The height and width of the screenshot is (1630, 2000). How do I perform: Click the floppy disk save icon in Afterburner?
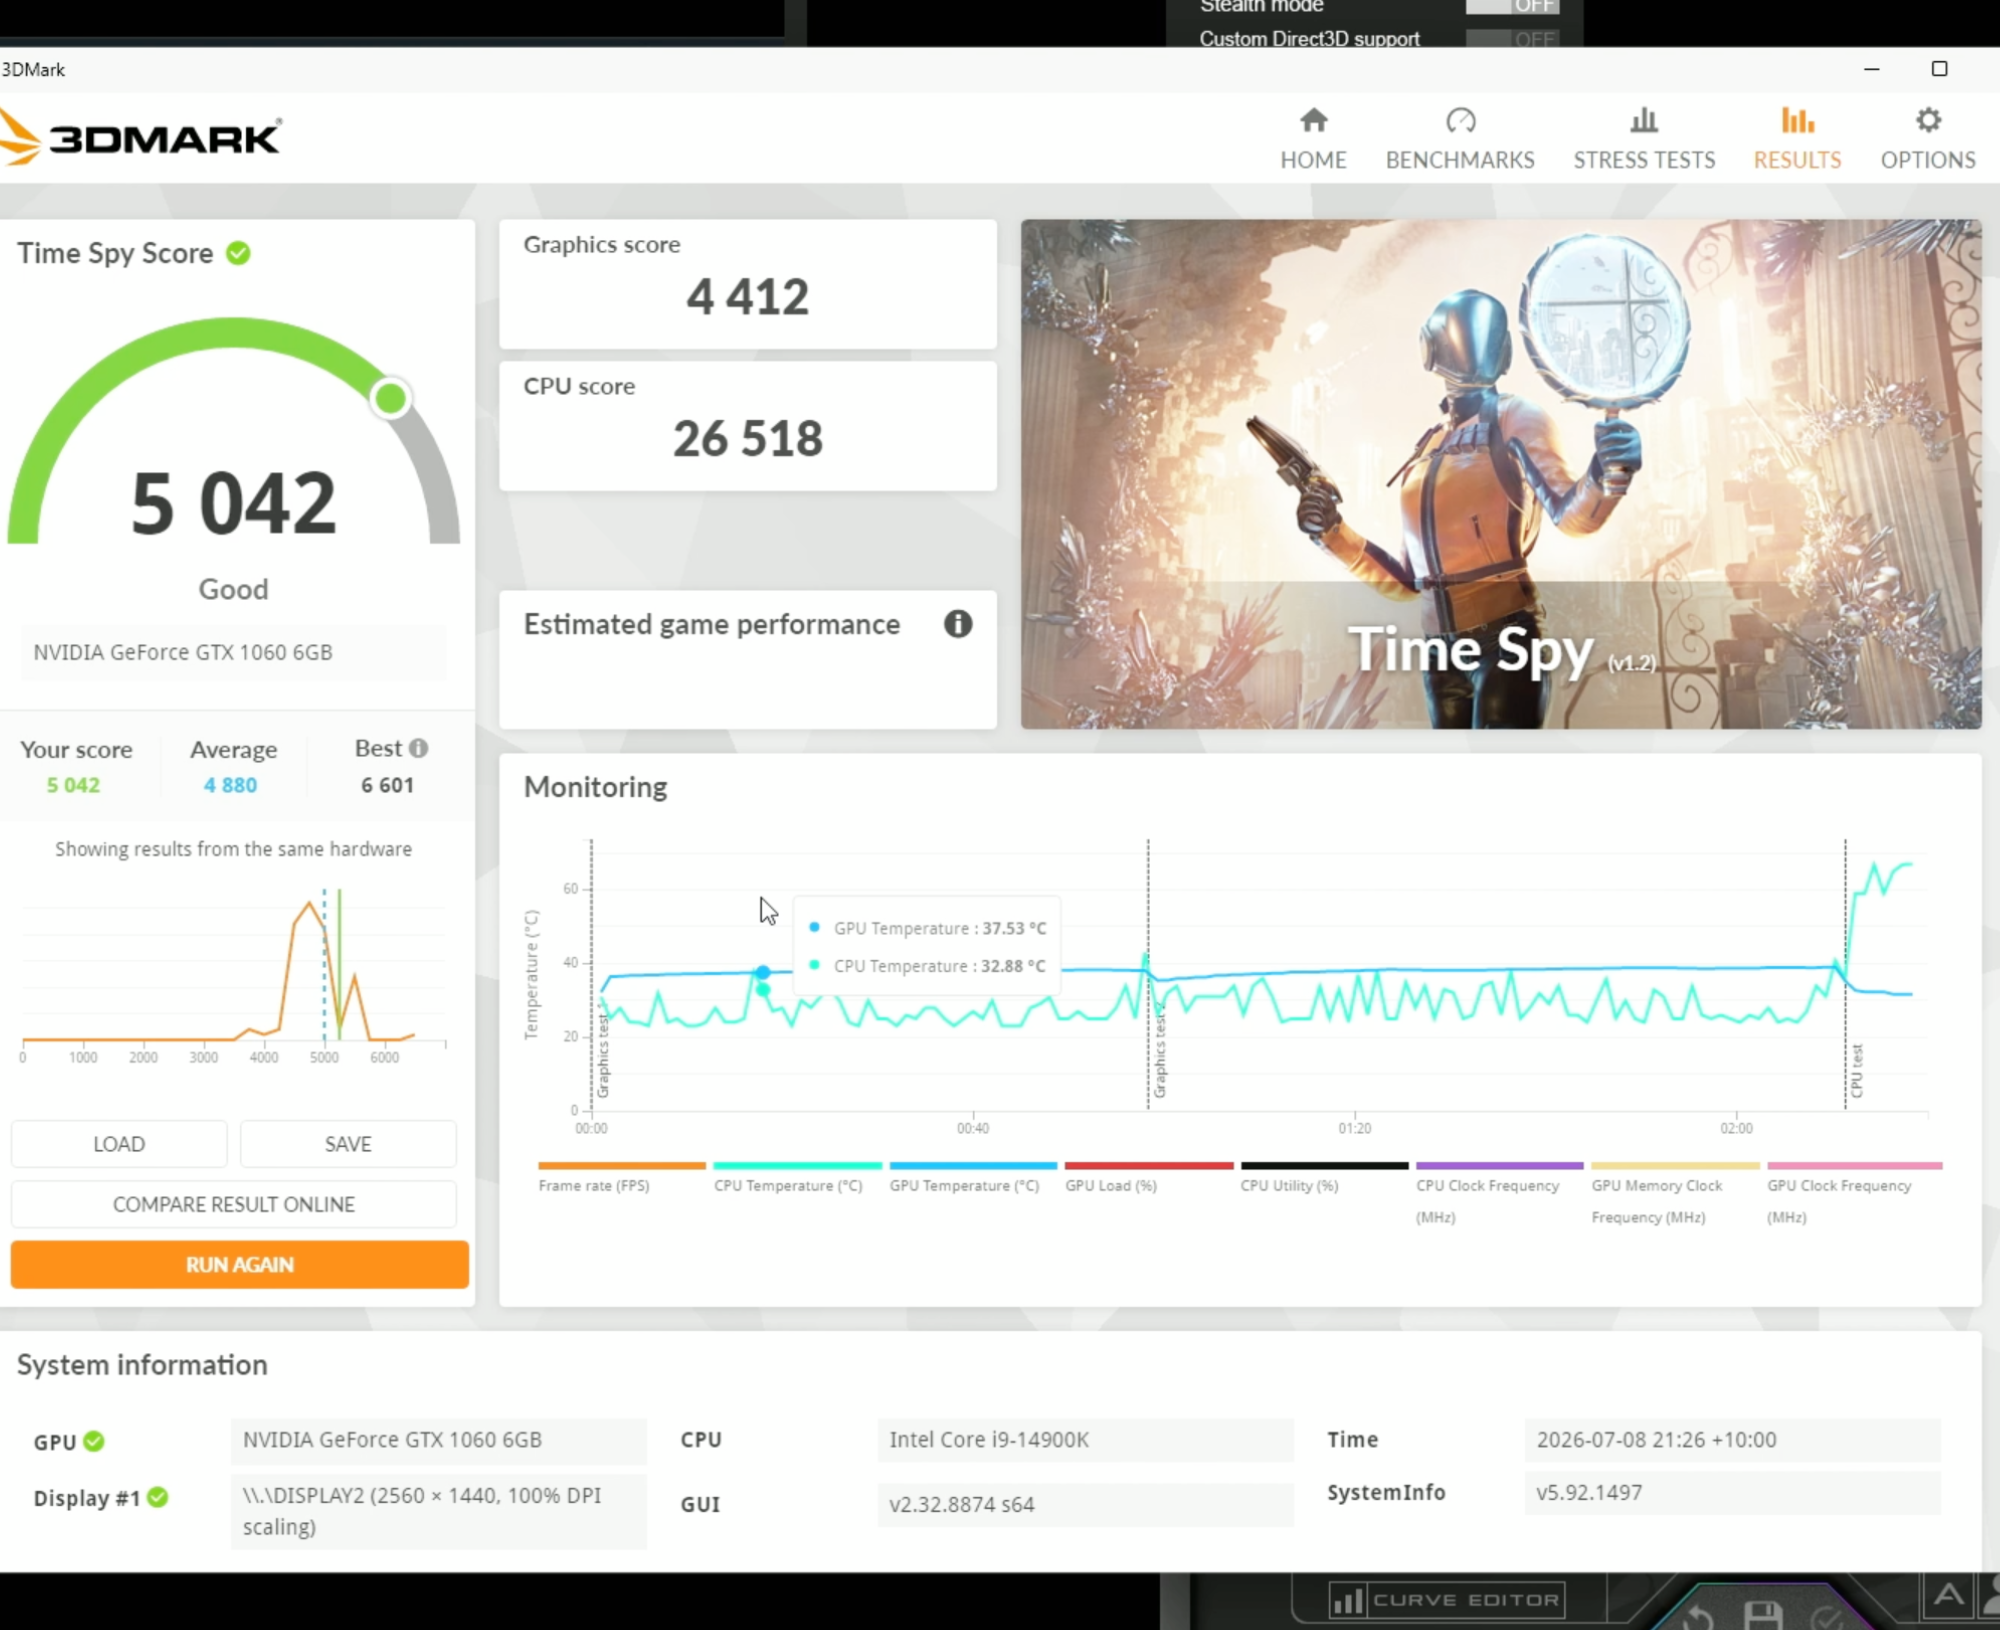[1763, 1617]
